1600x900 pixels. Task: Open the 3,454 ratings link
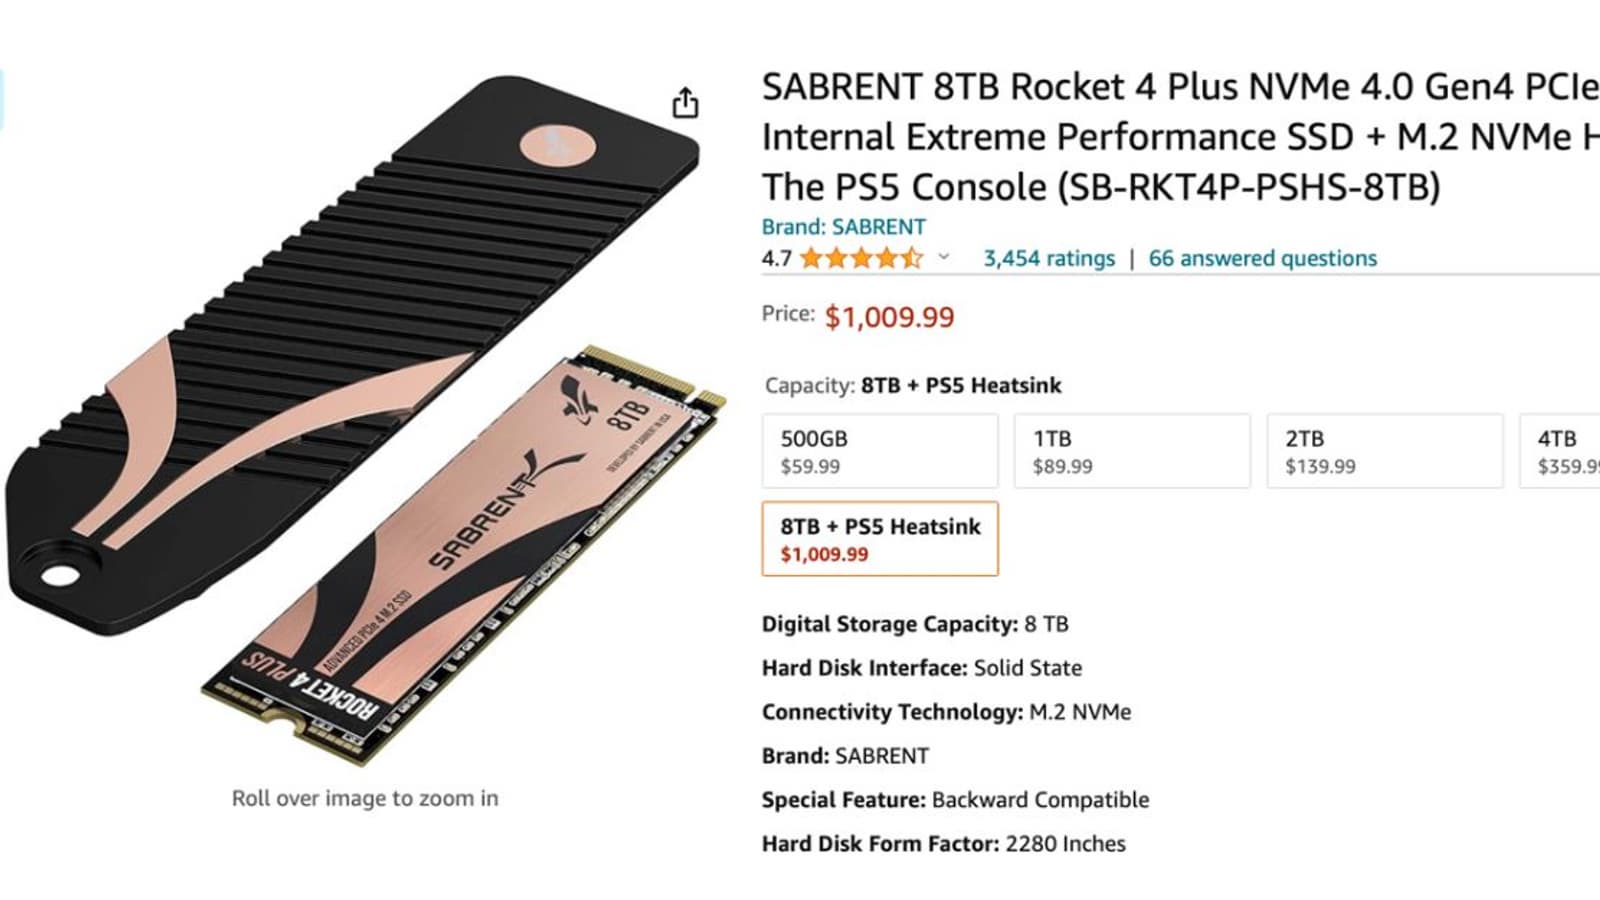tap(1049, 258)
